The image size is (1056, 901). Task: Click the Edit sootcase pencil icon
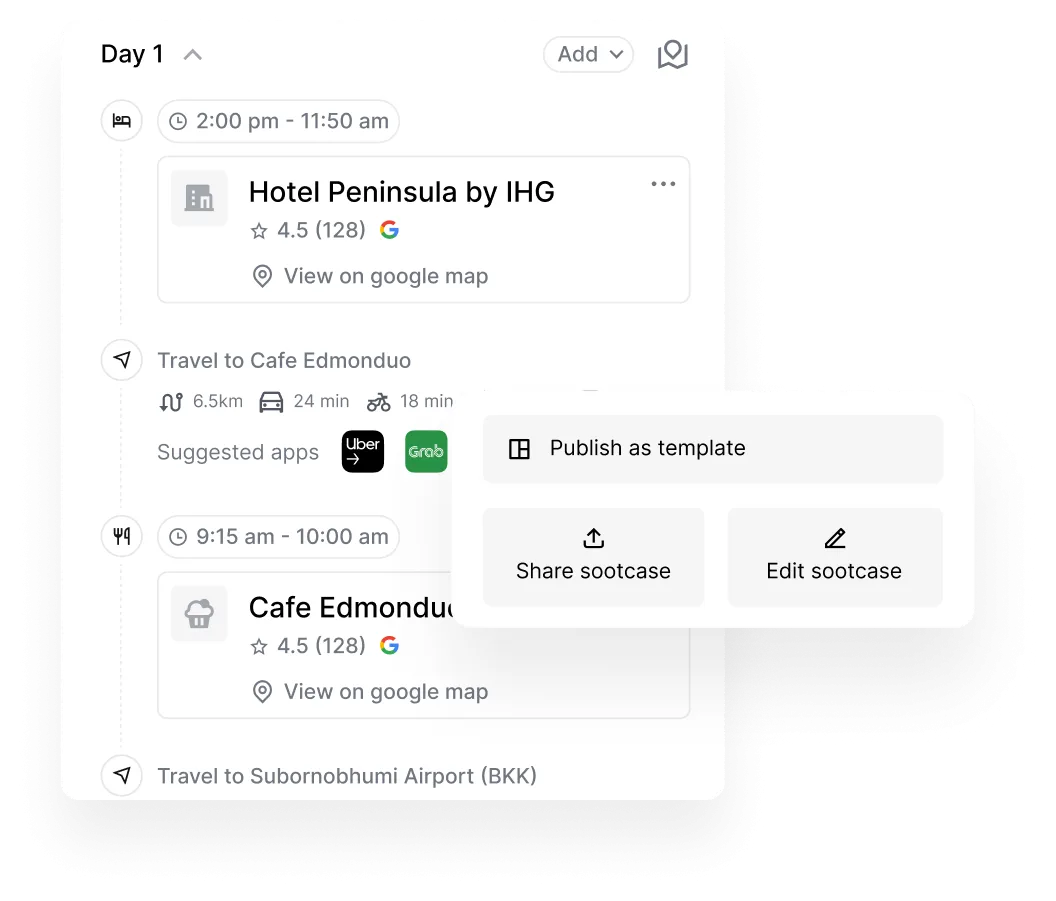click(x=835, y=537)
